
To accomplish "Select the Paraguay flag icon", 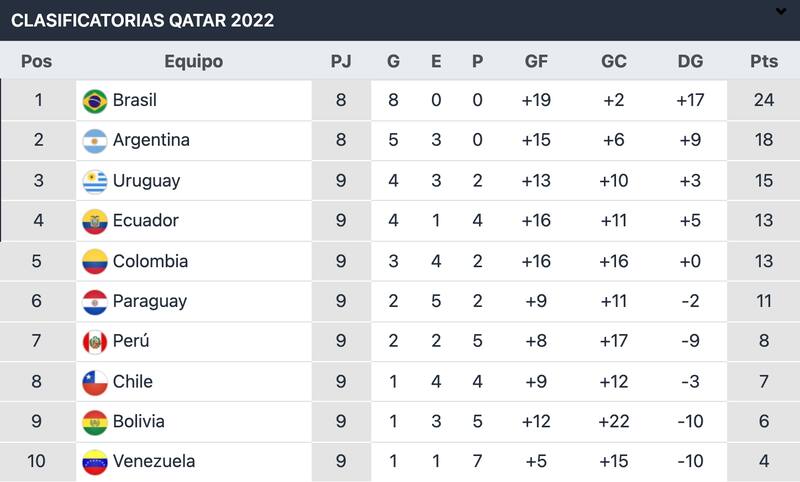I will tap(95, 301).
